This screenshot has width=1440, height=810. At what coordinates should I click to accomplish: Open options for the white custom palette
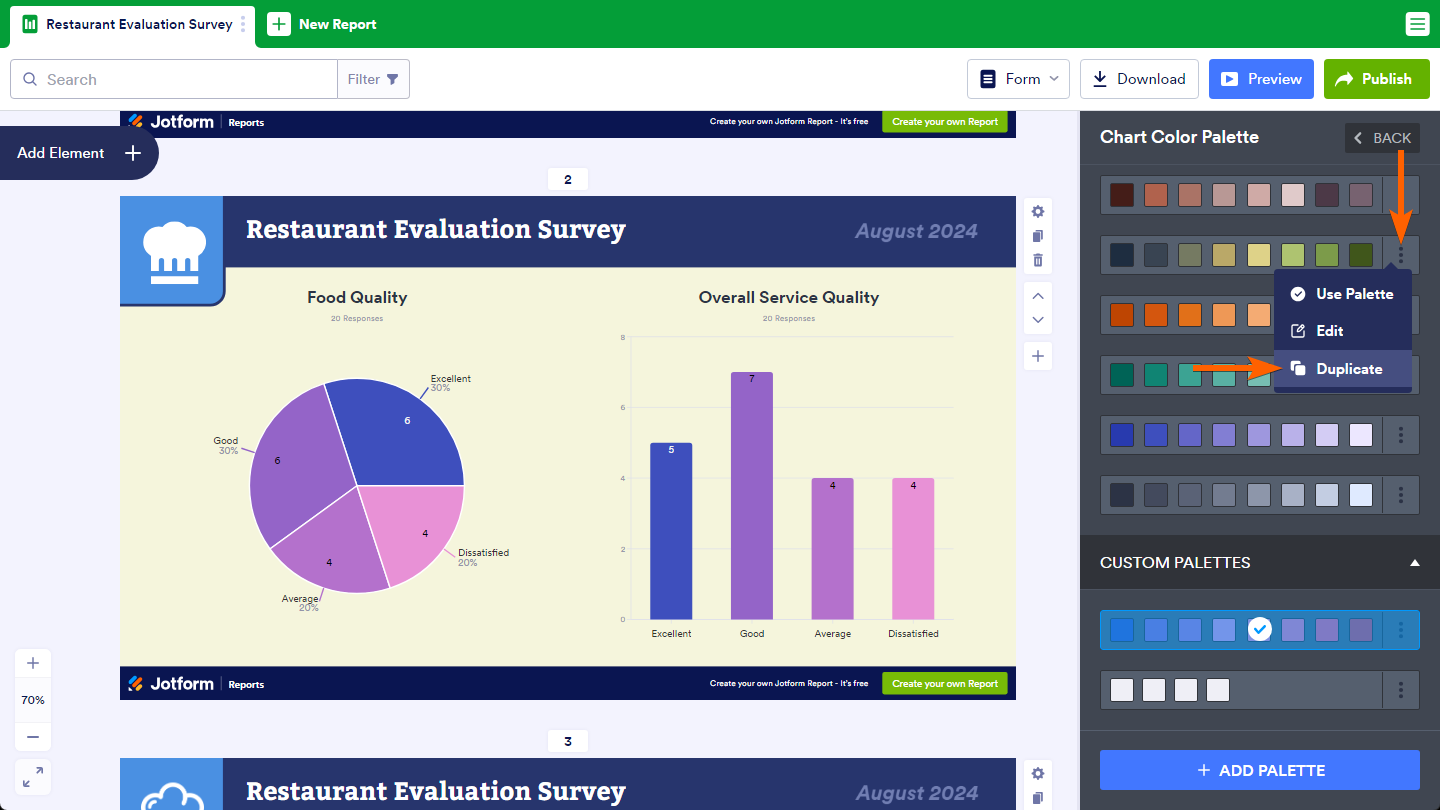click(x=1401, y=690)
